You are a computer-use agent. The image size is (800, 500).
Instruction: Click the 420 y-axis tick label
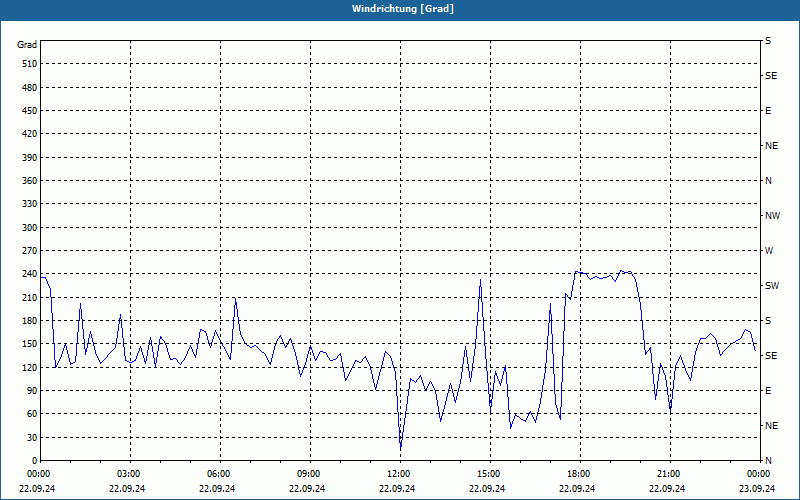[30, 134]
